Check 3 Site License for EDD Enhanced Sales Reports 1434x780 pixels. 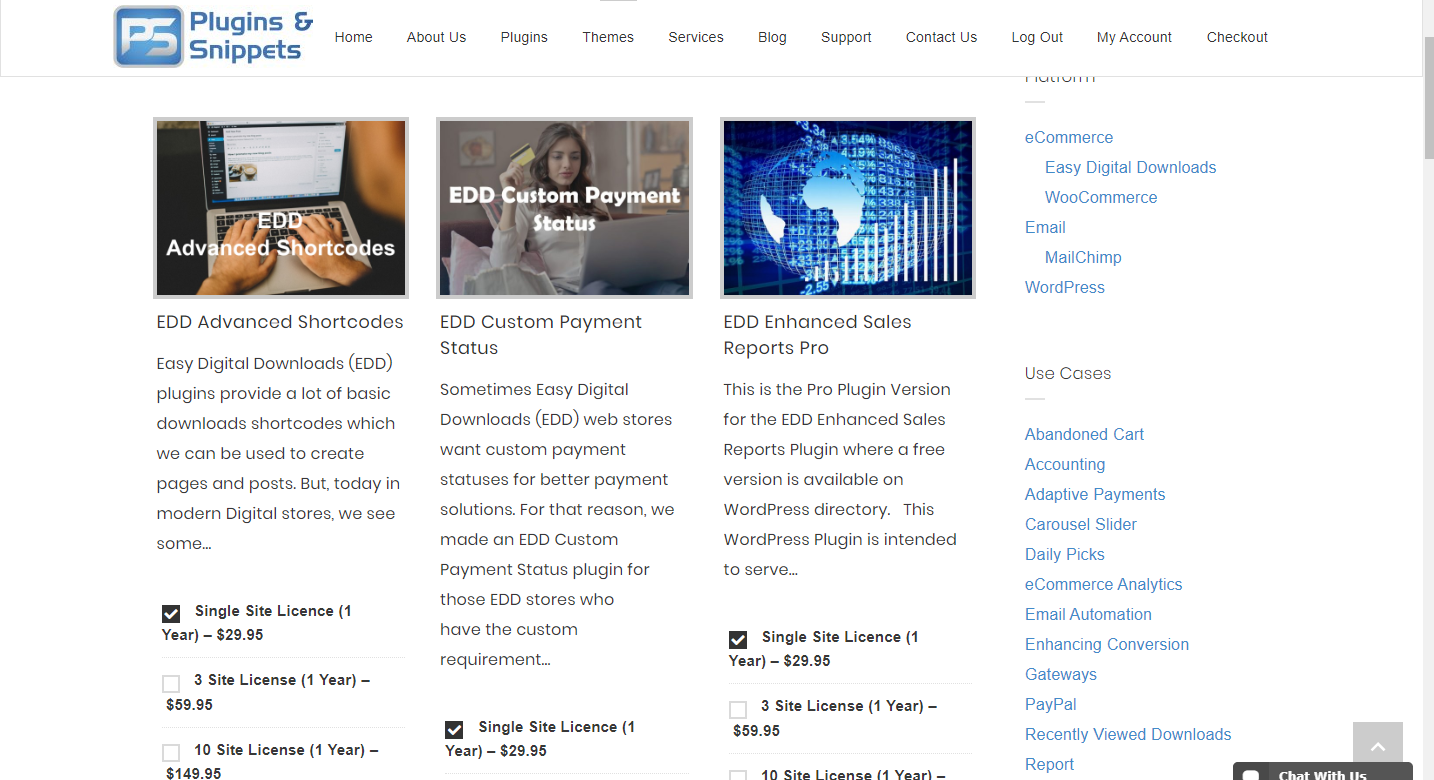click(x=738, y=709)
